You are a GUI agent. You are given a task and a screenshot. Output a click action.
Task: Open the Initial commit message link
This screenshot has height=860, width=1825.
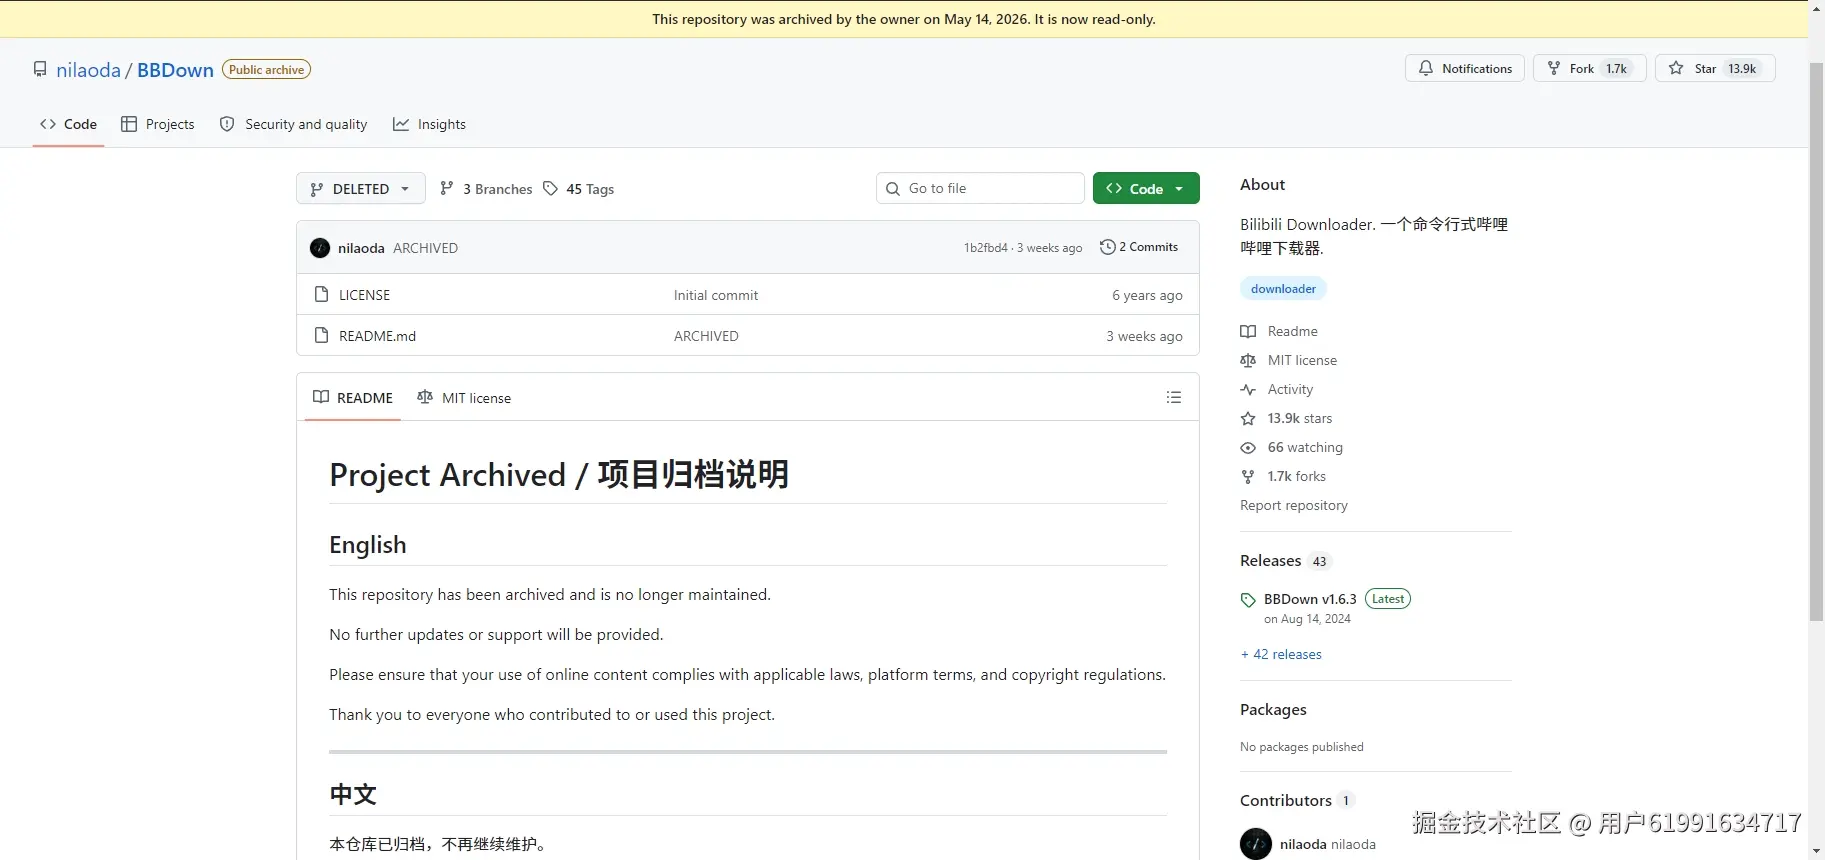(x=716, y=295)
